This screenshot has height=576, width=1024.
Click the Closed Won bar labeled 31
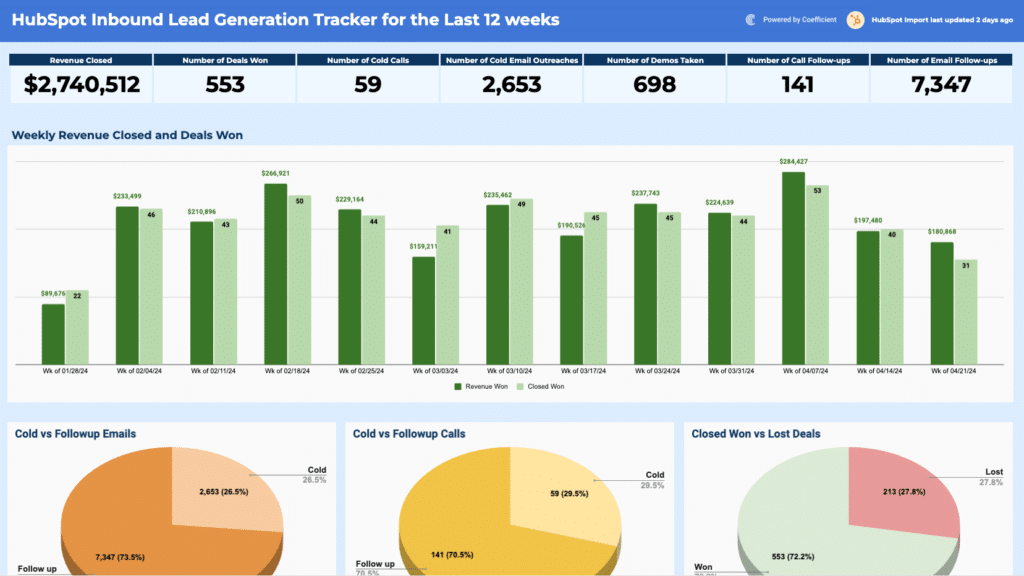[x=965, y=312]
